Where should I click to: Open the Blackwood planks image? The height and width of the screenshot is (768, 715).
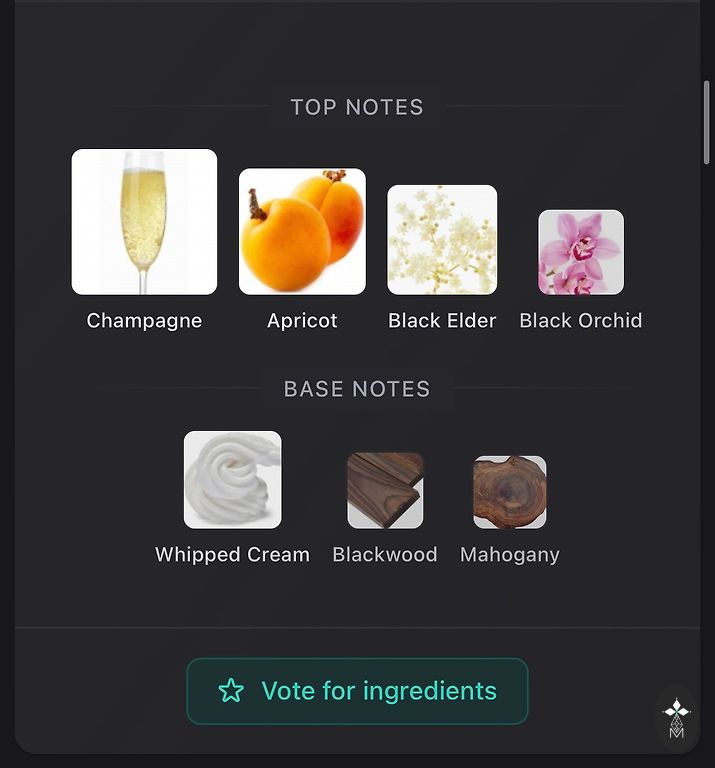click(385, 490)
